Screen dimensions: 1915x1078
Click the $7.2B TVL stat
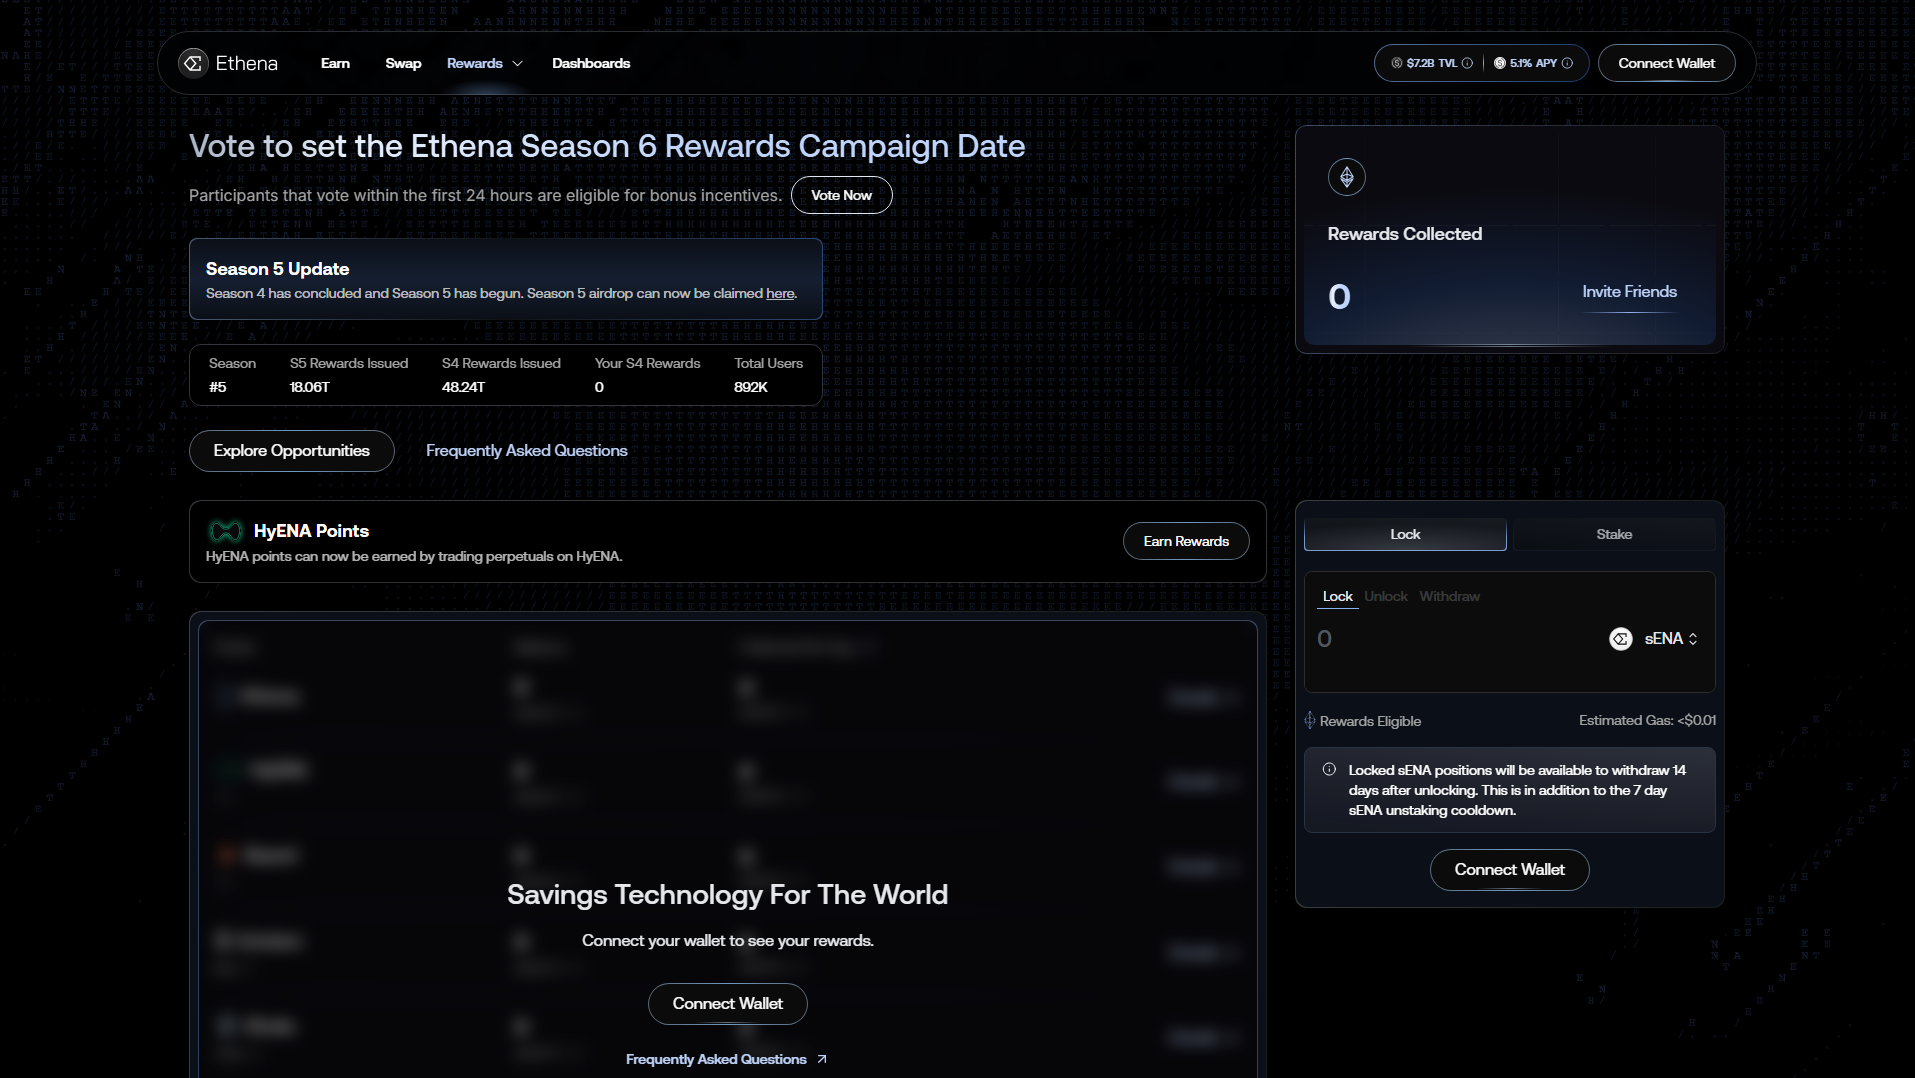[1431, 63]
